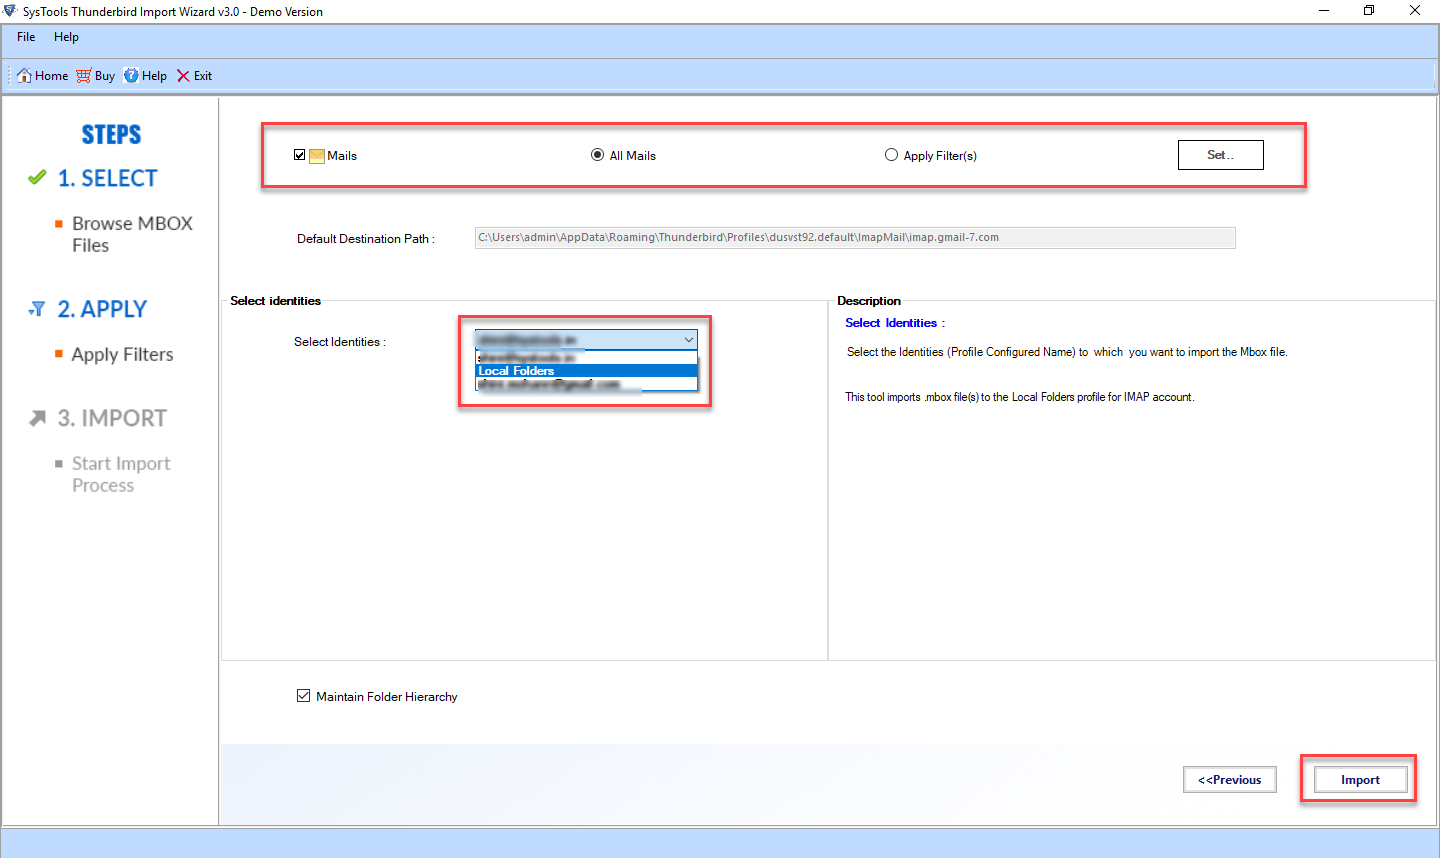
Task: Uncheck Maintain Folder Hierarchy
Action: [x=303, y=696]
